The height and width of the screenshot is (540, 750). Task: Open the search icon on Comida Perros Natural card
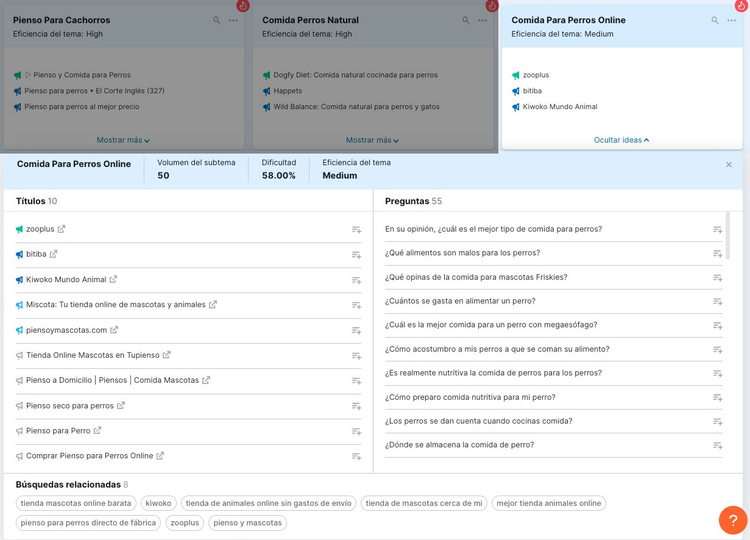coord(466,21)
